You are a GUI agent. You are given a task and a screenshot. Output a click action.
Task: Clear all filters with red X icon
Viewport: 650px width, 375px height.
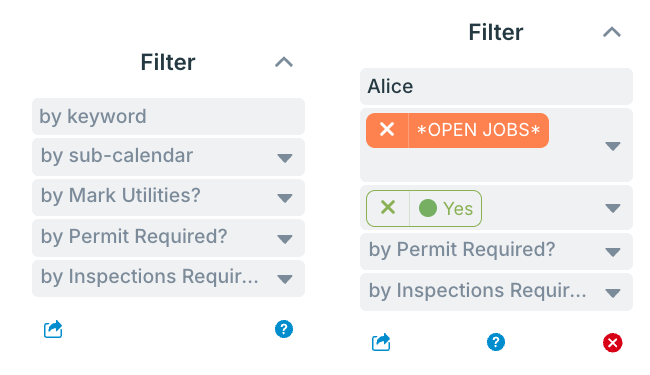tap(612, 343)
